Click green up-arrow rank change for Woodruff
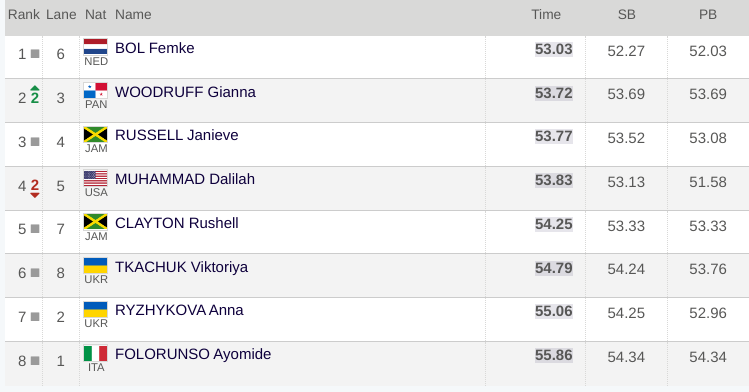Image resolution: width=749 pixels, height=392 pixels. (34, 95)
